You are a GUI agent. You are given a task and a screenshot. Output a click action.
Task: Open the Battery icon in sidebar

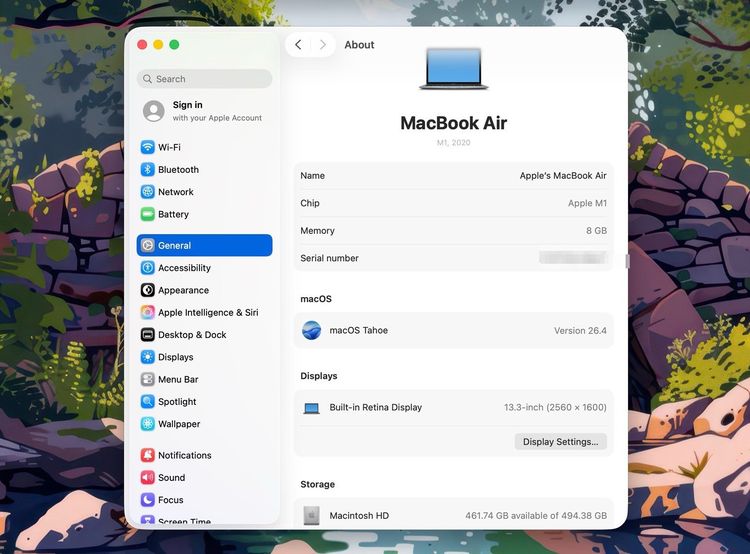coord(148,214)
